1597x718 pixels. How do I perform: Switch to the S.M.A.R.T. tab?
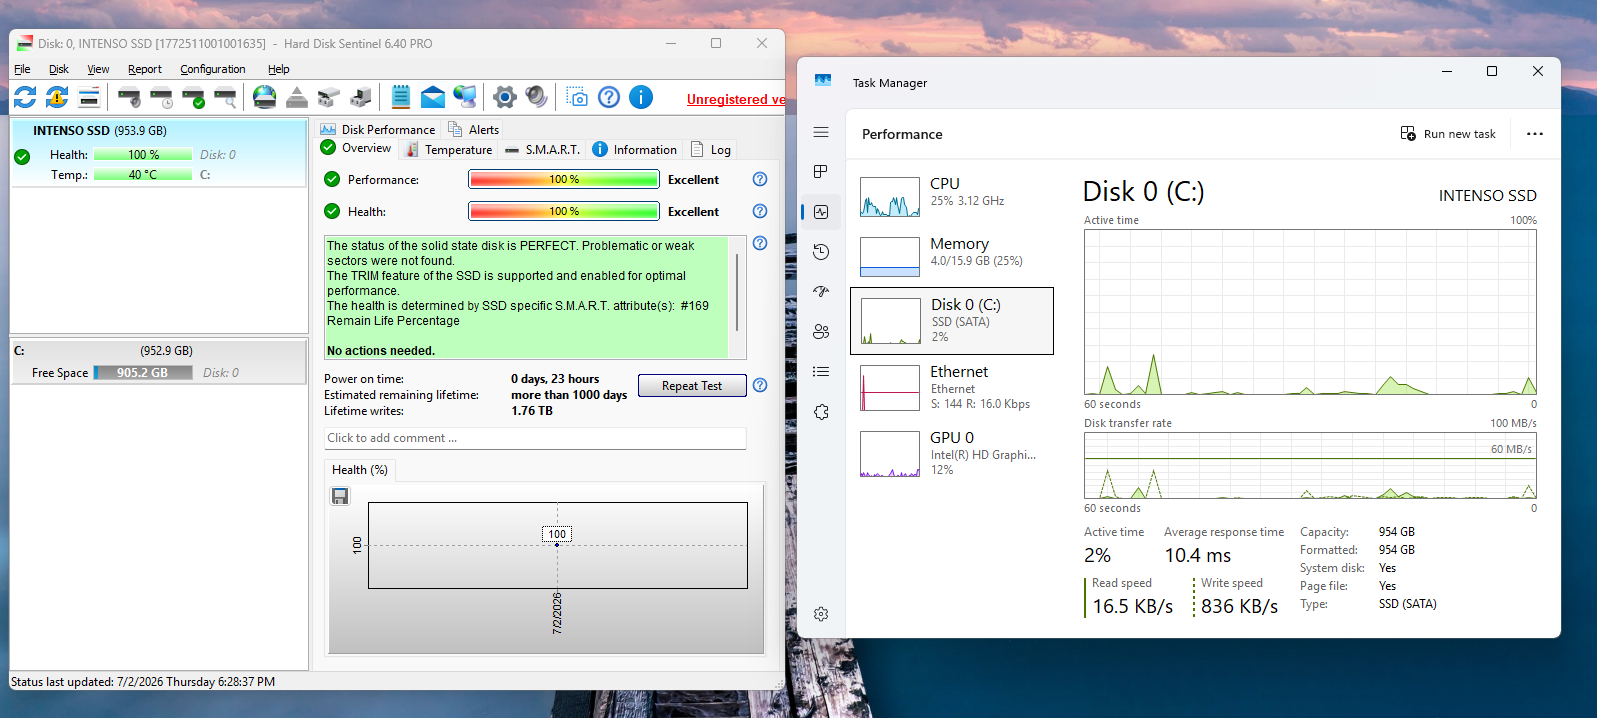click(x=542, y=149)
